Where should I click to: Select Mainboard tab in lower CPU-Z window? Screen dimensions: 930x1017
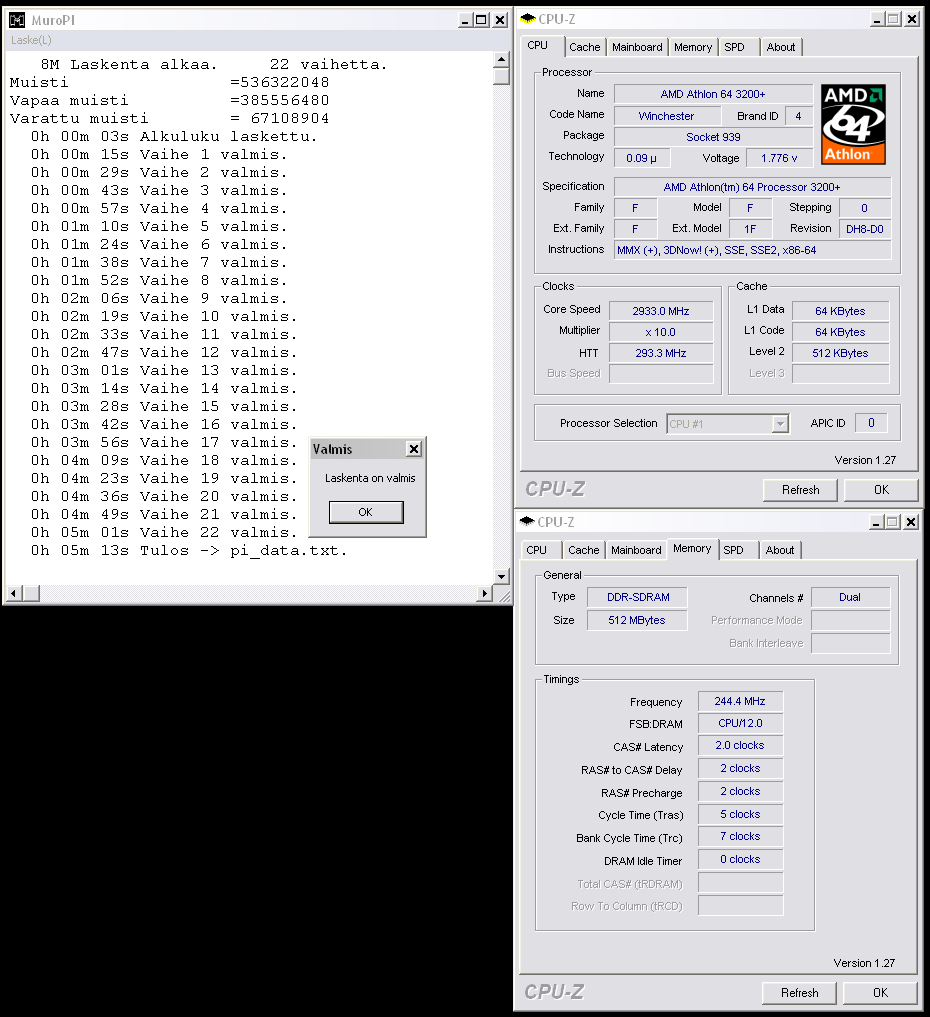(x=636, y=550)
